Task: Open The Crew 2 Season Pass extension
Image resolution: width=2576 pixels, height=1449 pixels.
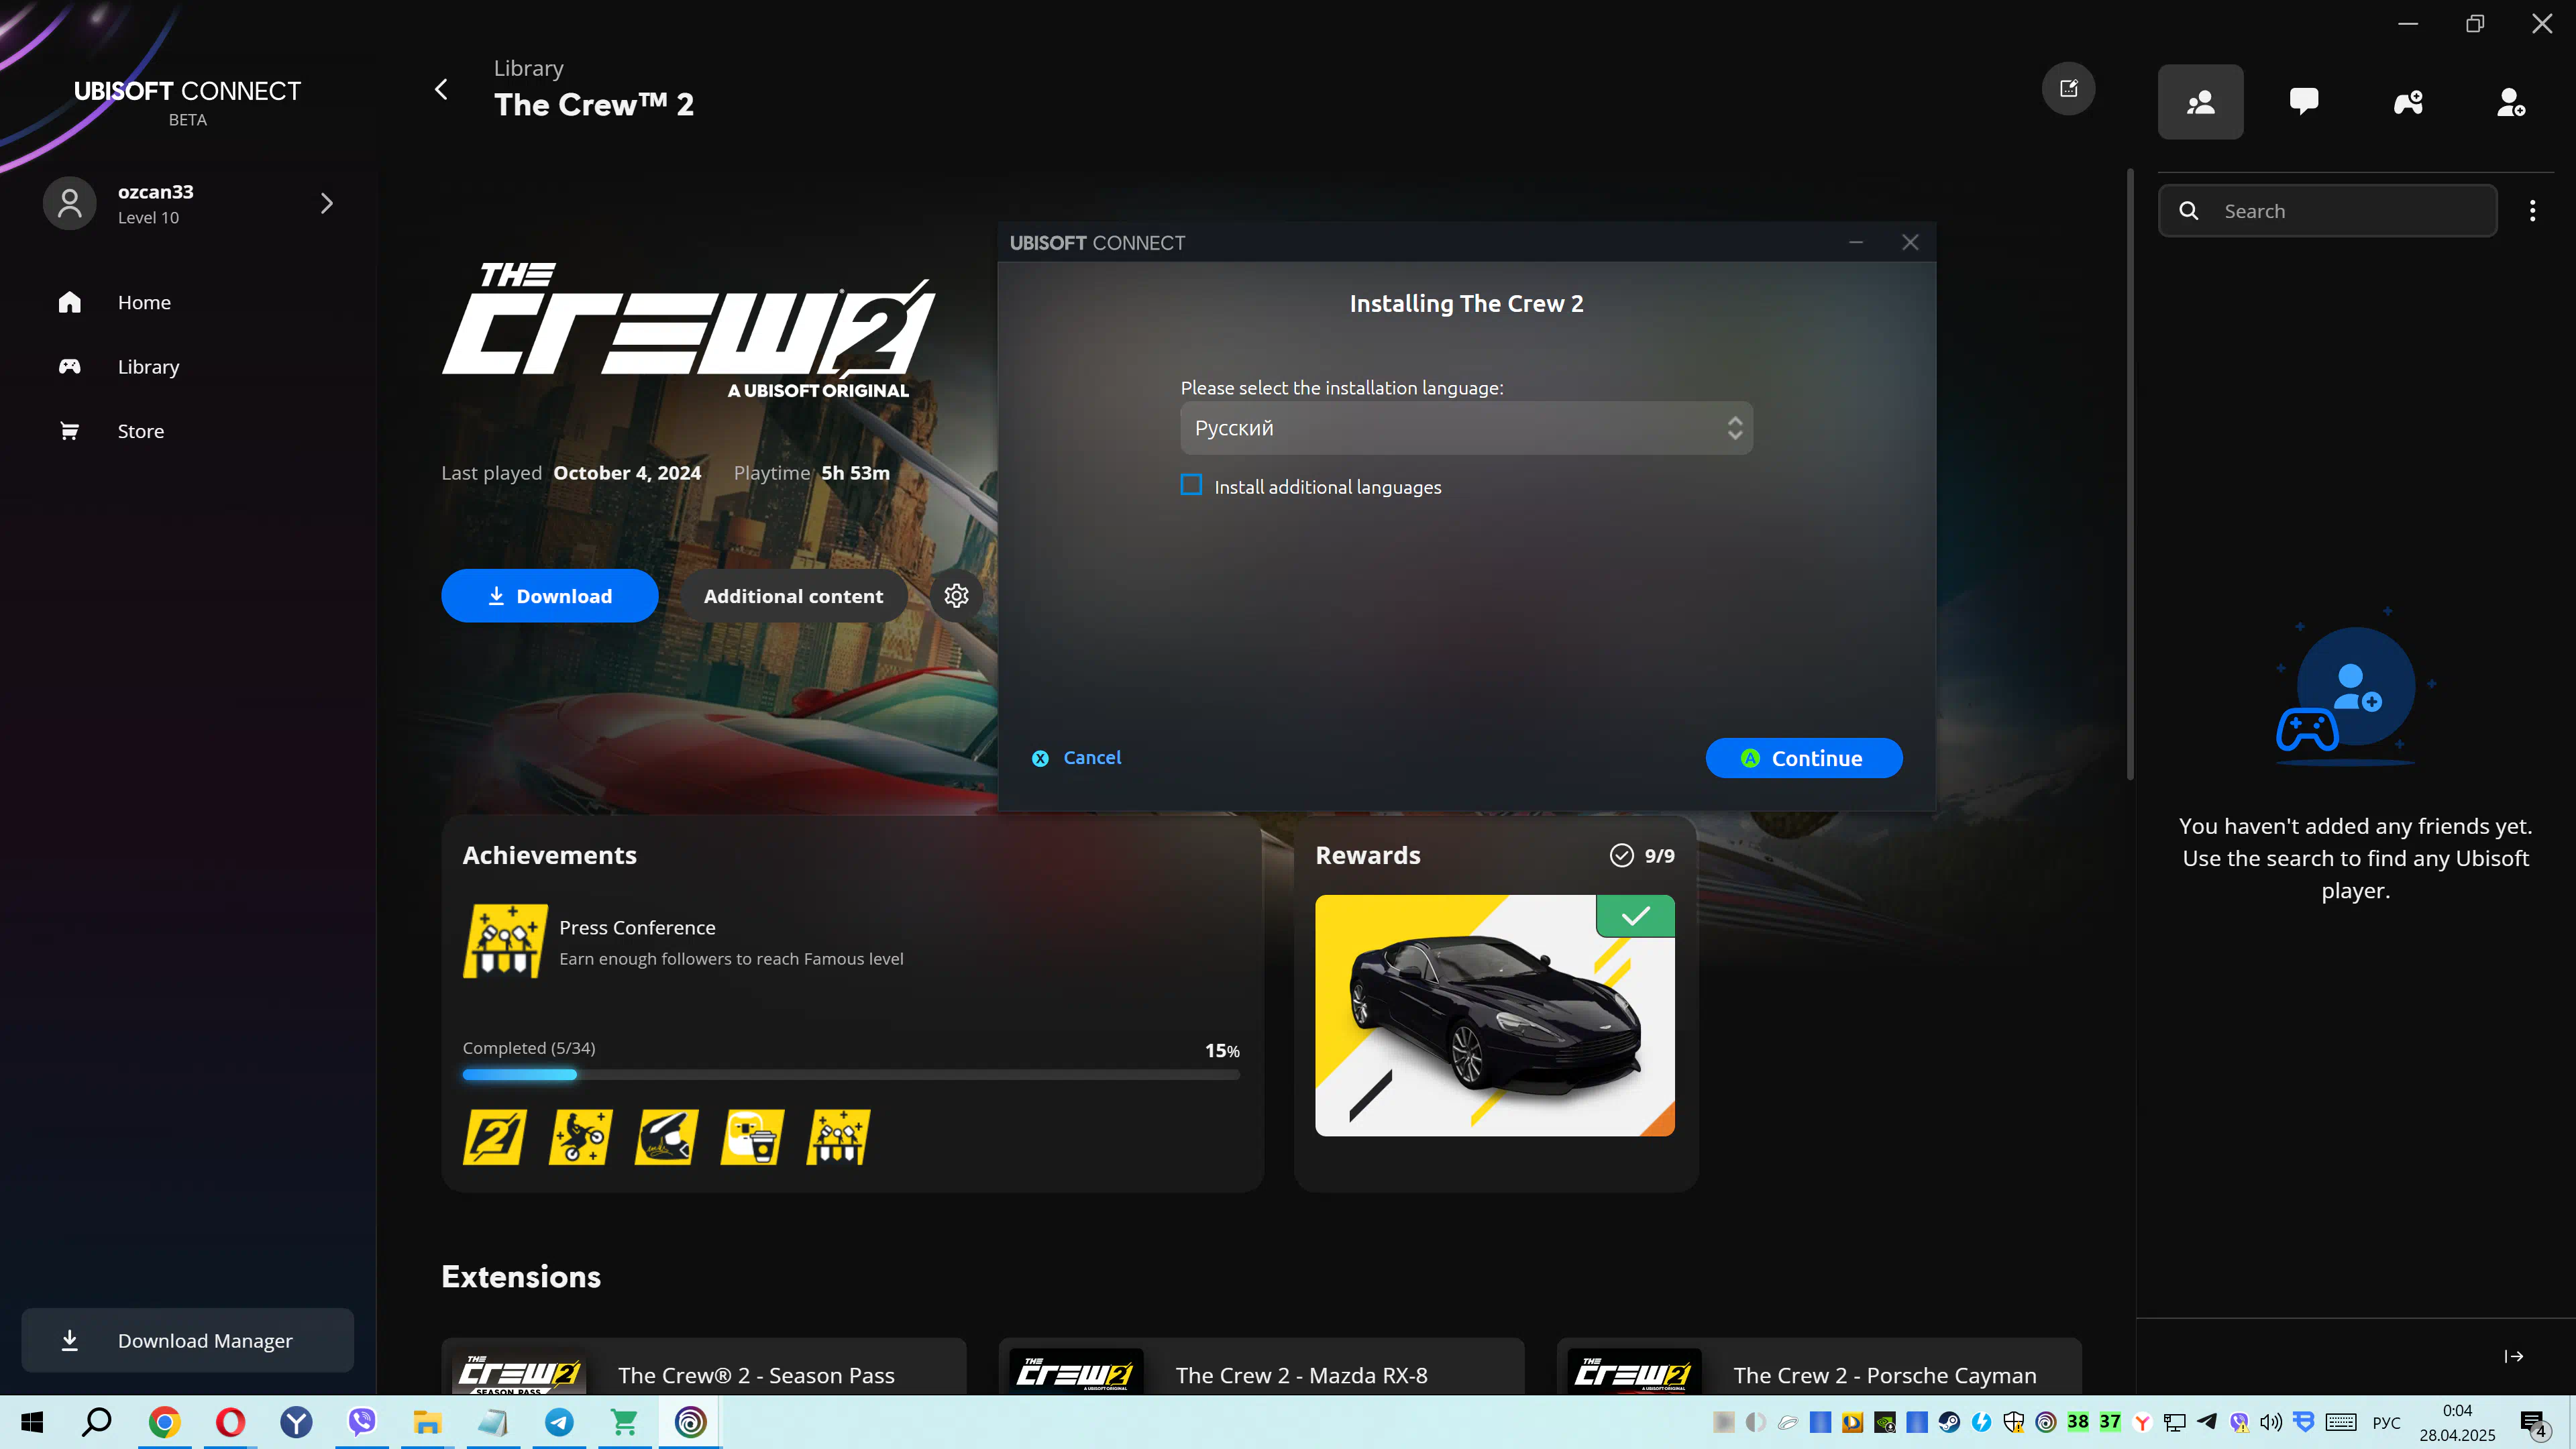Action: (x=703, y=1367)
